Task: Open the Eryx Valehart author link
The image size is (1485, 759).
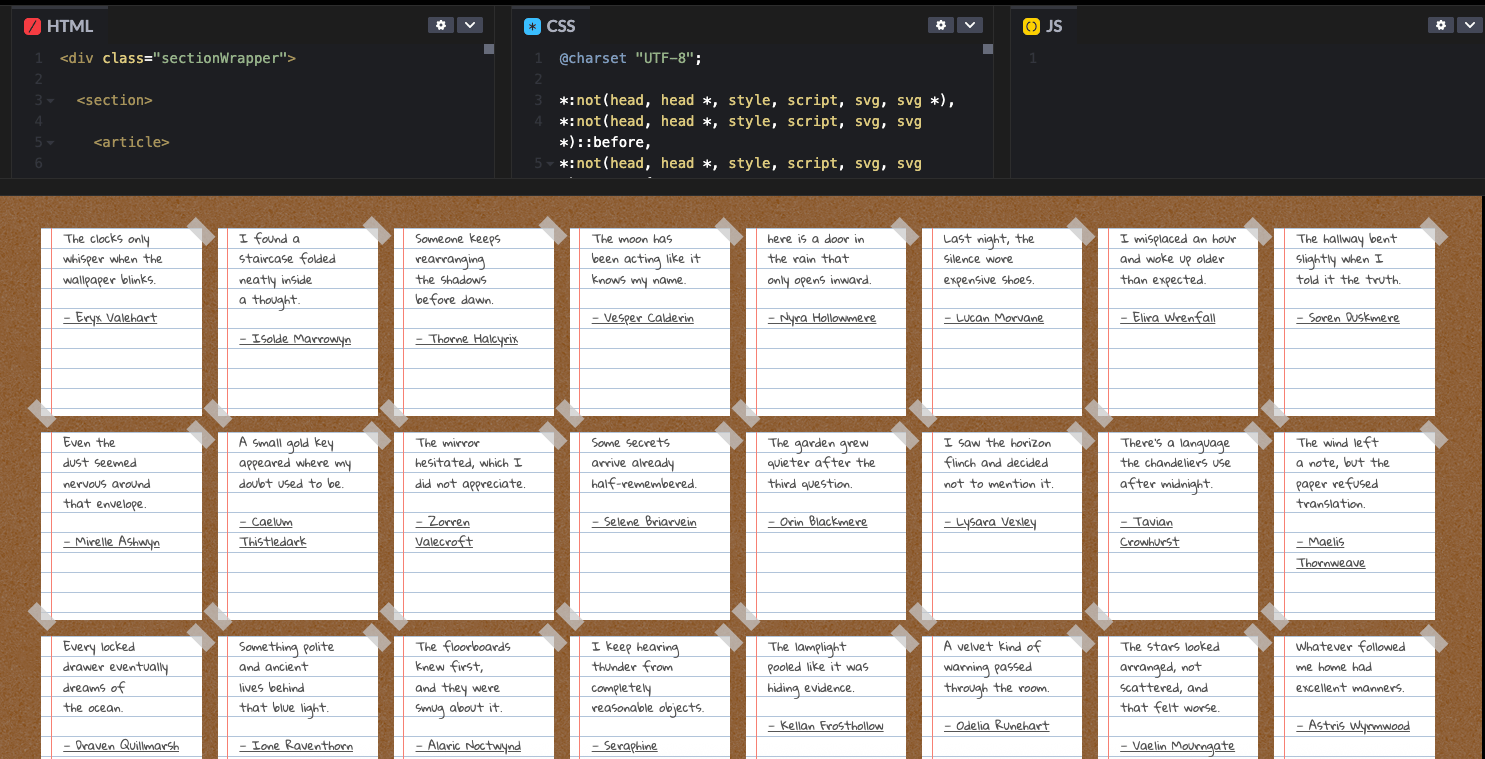Action: (x=110, y=318)
